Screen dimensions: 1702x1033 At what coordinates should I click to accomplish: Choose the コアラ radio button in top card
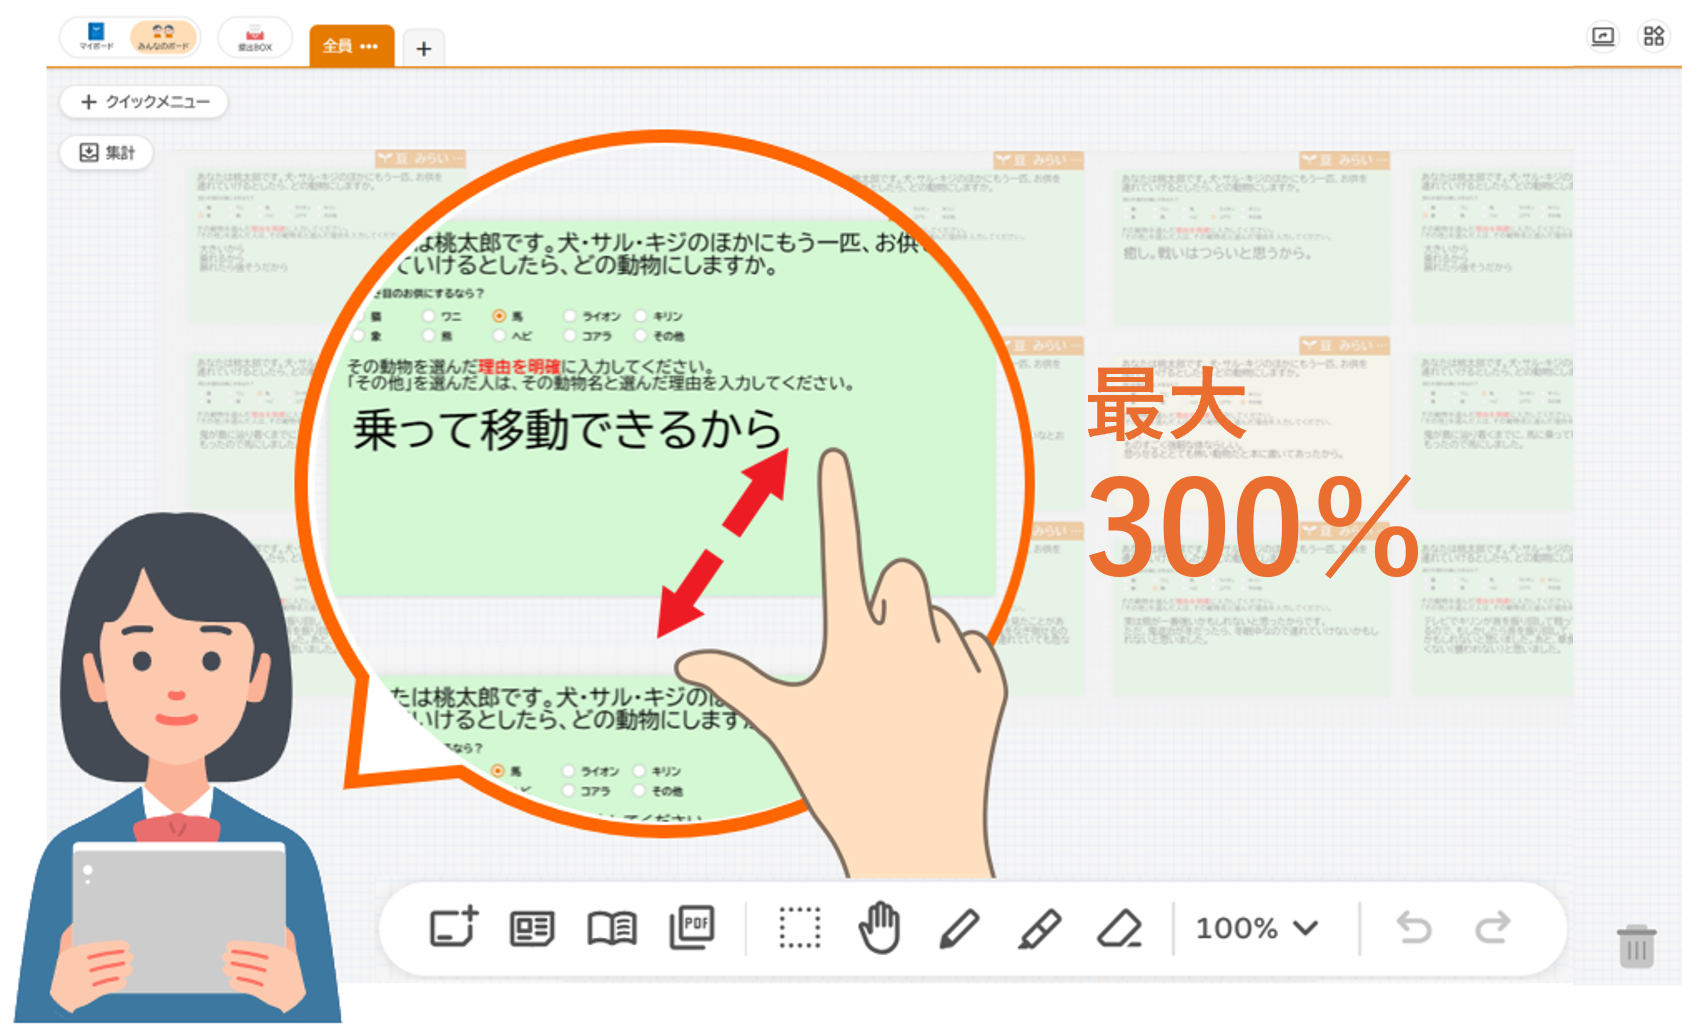(x=570, y=336)
